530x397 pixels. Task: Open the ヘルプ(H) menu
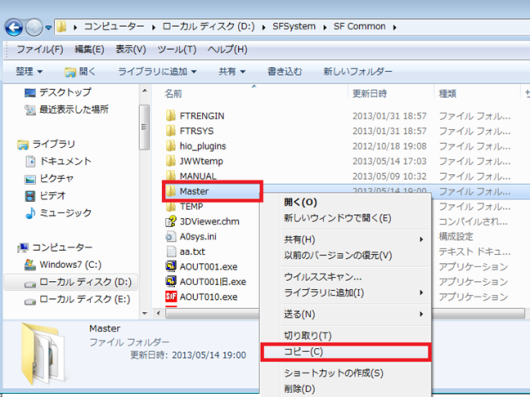[227, 49]
